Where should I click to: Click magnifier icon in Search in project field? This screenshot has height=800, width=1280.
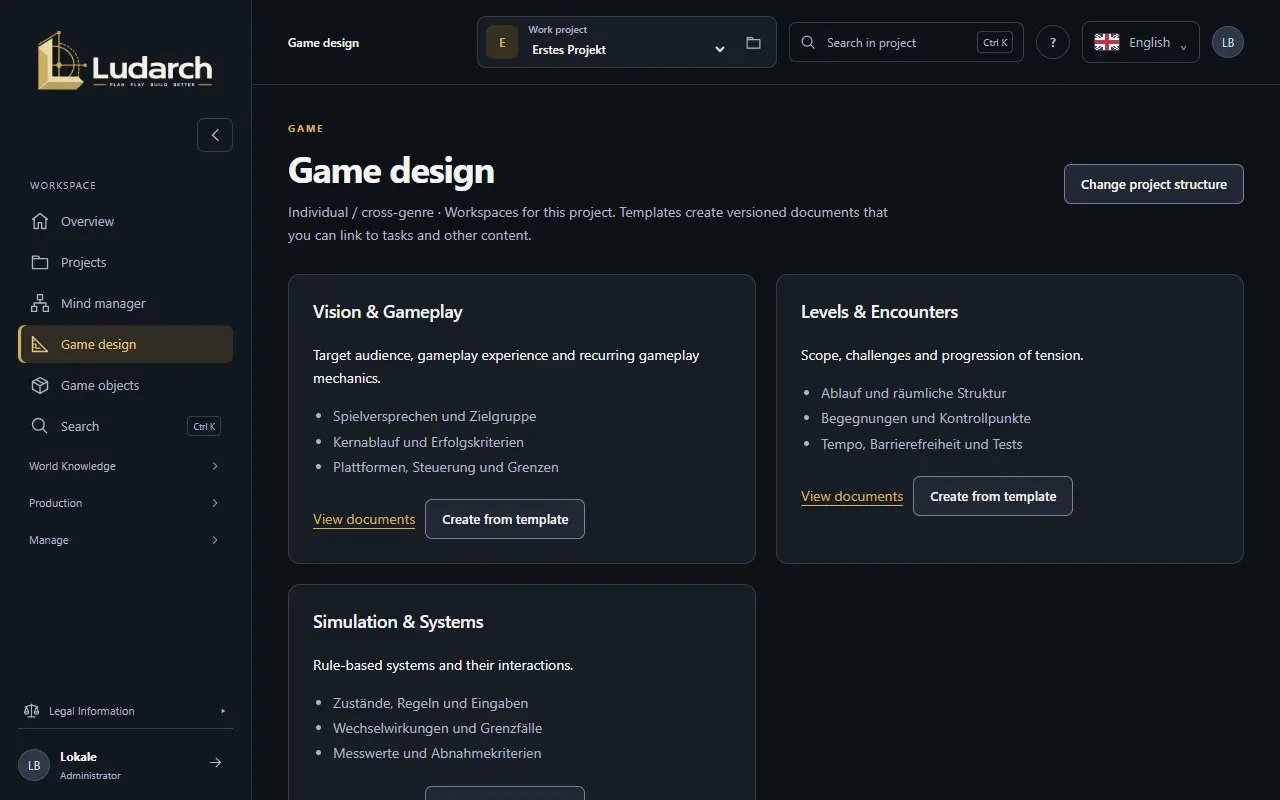[808, 43]
